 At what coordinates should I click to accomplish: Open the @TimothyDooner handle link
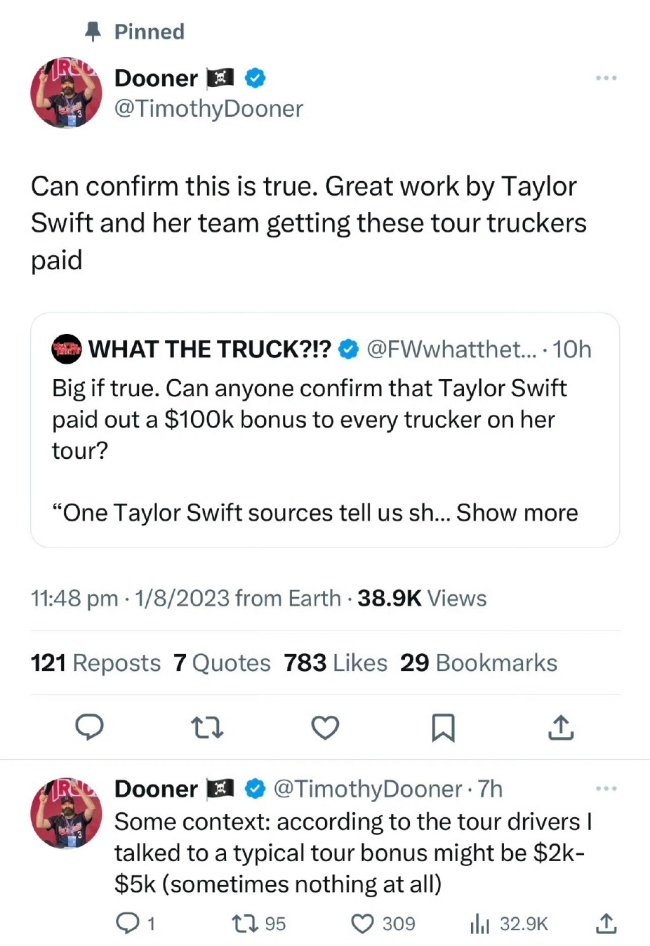coord(208,109)
